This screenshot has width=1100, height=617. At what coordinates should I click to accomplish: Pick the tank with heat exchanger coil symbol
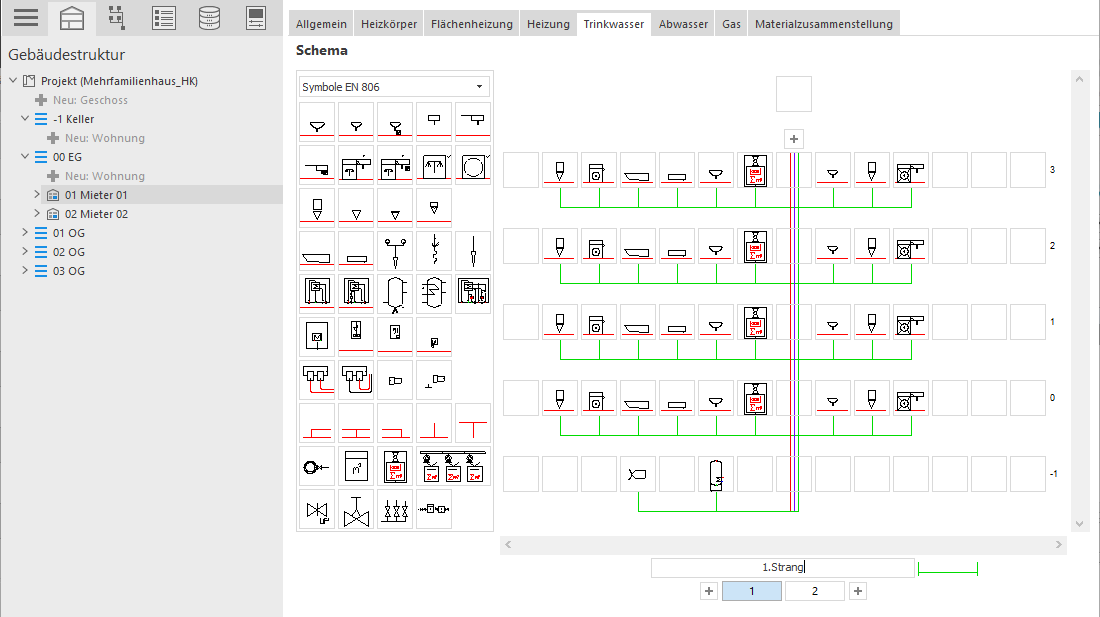coord(434,292)
